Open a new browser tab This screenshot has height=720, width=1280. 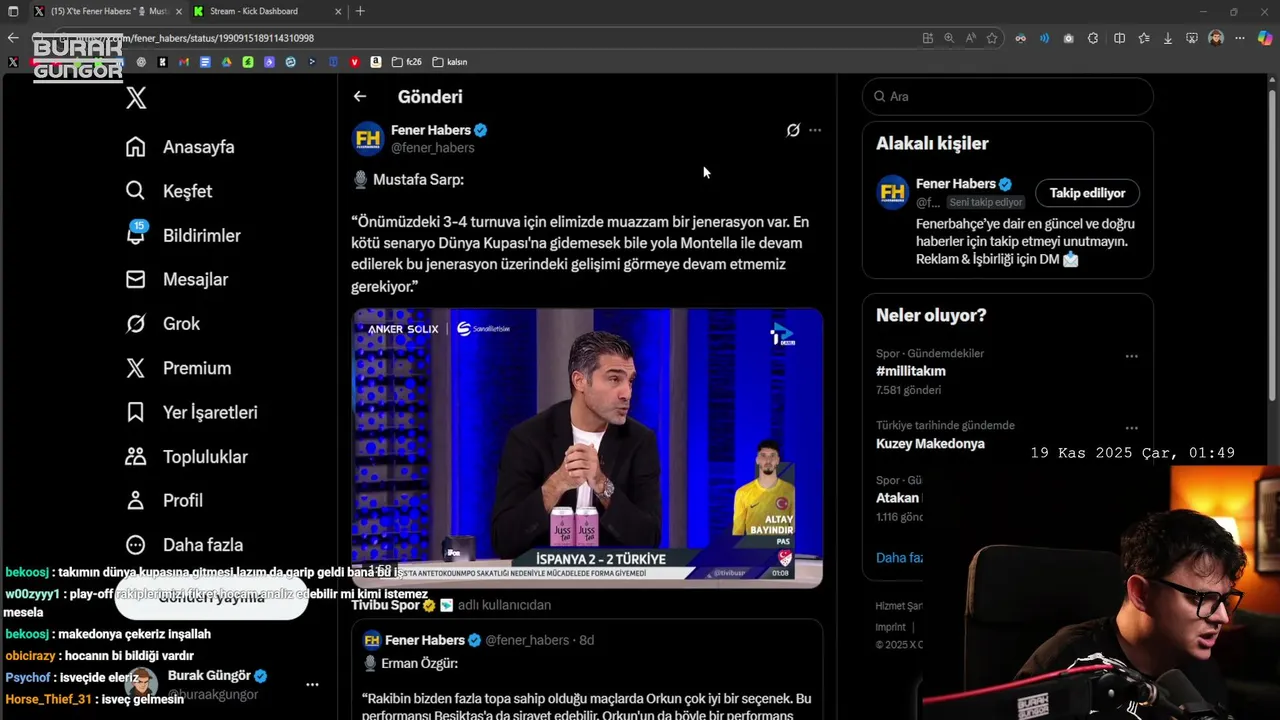[x=360, y=11]
